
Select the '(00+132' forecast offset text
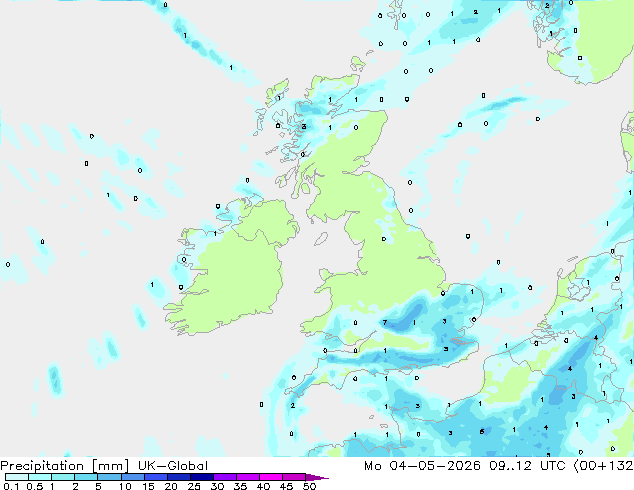coord(603,466)
